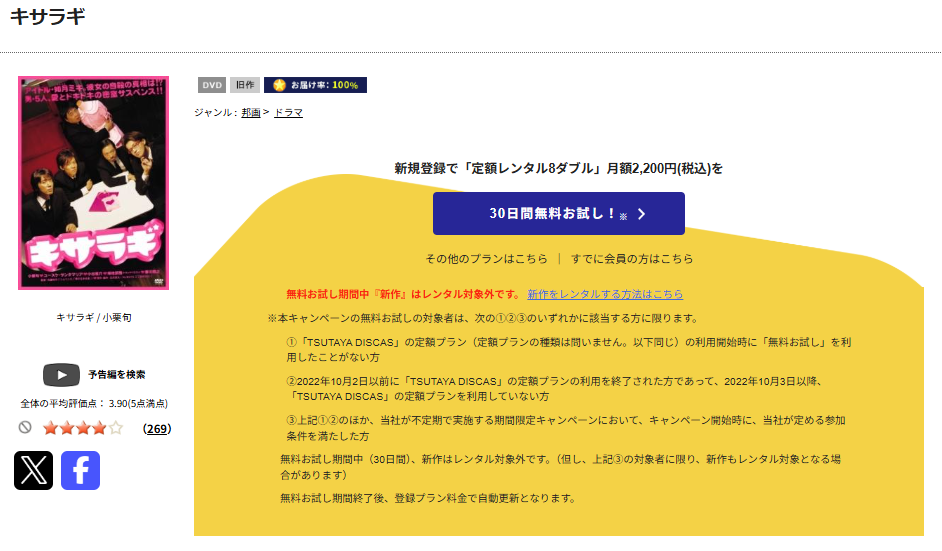Viewport: 942px width, 551px height.
Task: Start the 30日間無料お試し trial button
Action: 559,214
